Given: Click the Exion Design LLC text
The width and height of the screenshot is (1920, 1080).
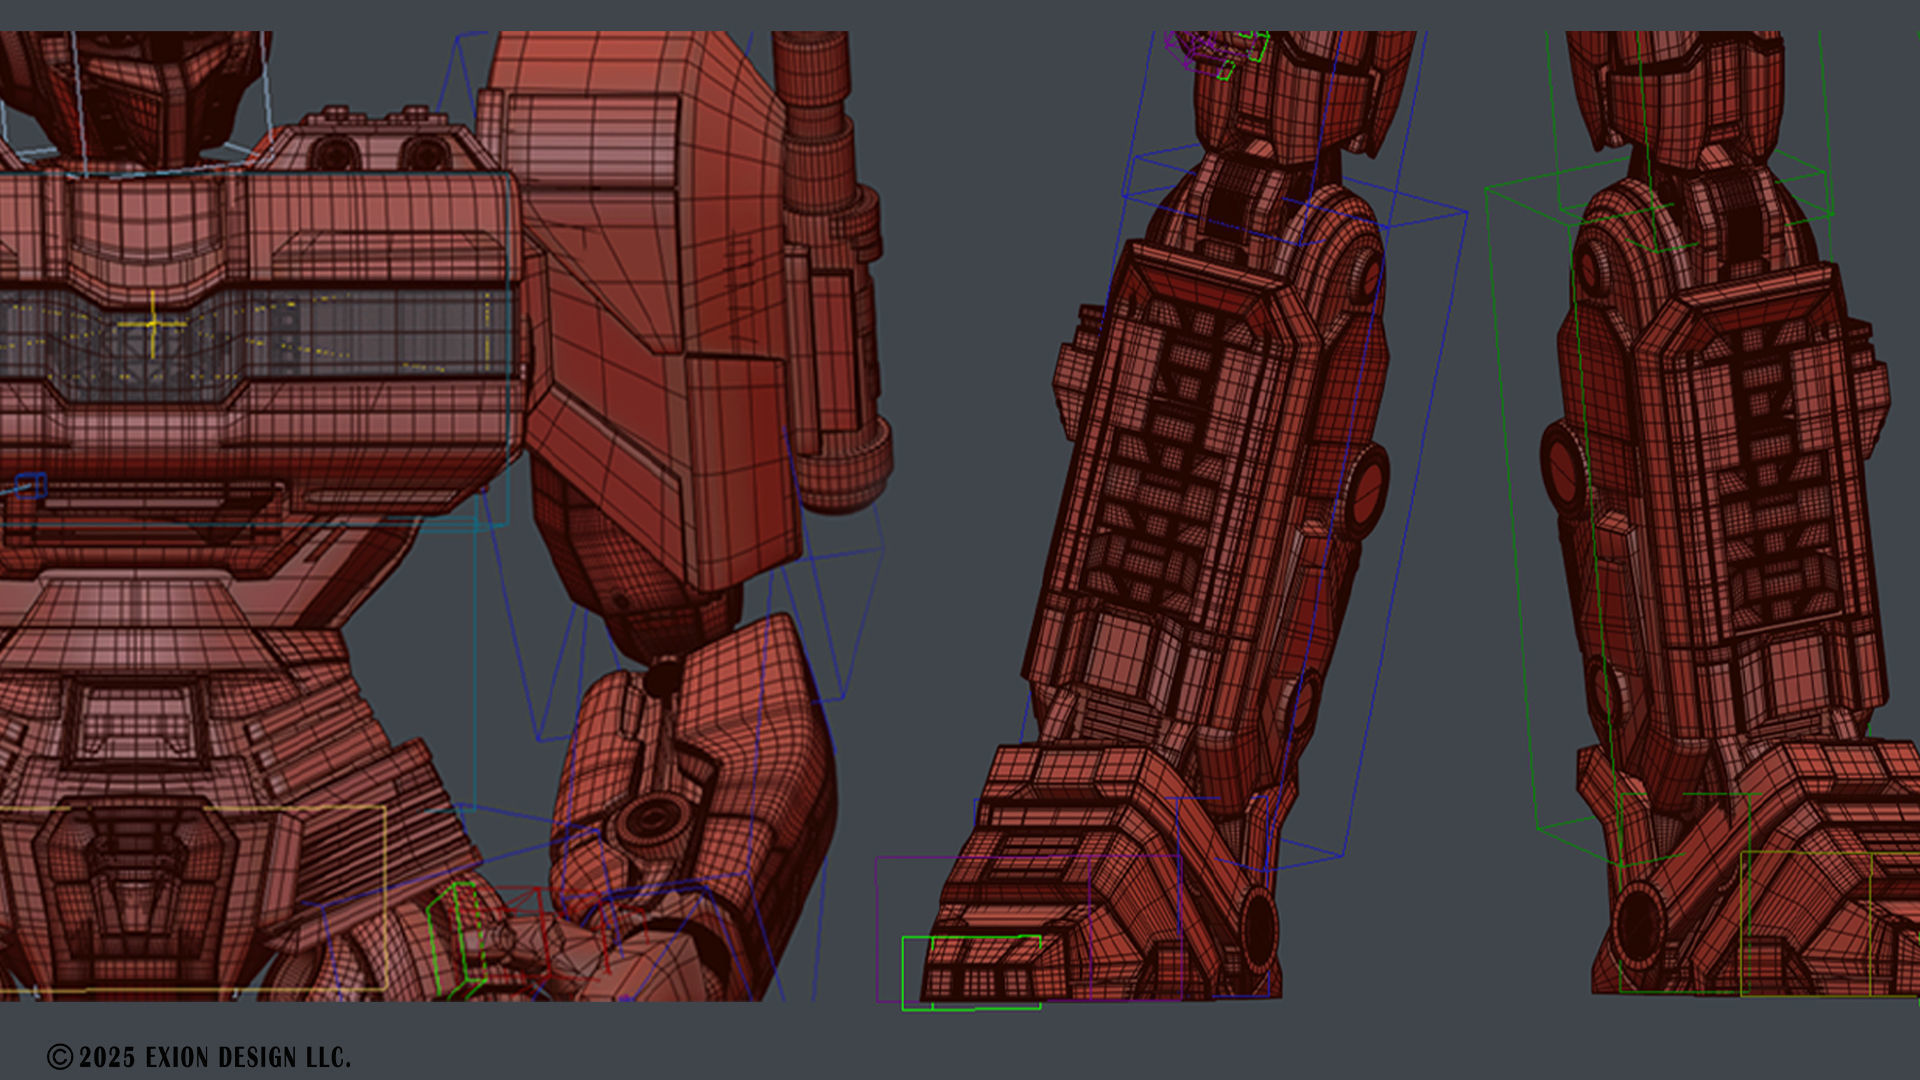Looking at the screenshot, I should click(x=247, y=1057).
